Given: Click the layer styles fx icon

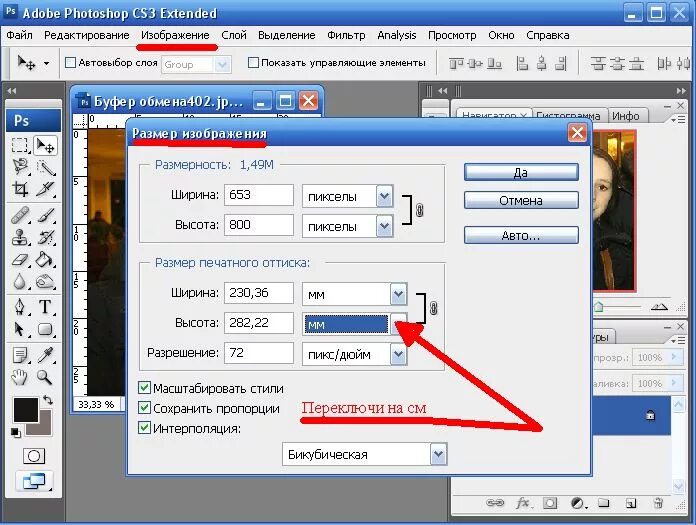Looking at the screenshot, I should pyautogui.click(x=522, y=503).
